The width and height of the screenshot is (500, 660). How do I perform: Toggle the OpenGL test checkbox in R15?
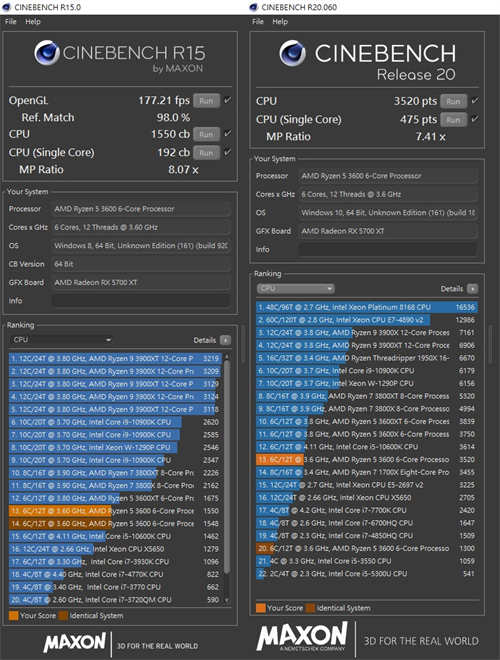coord(227,100)
